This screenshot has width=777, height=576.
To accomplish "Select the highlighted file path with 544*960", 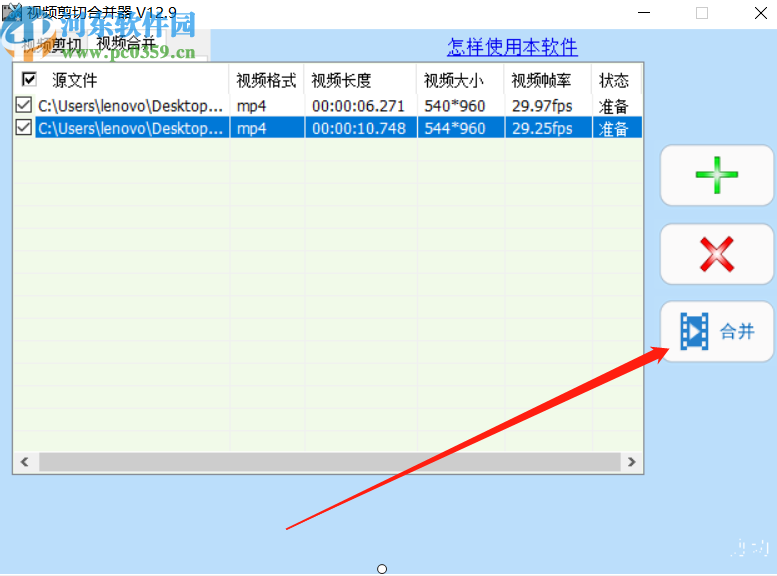I will coord(130,128).
